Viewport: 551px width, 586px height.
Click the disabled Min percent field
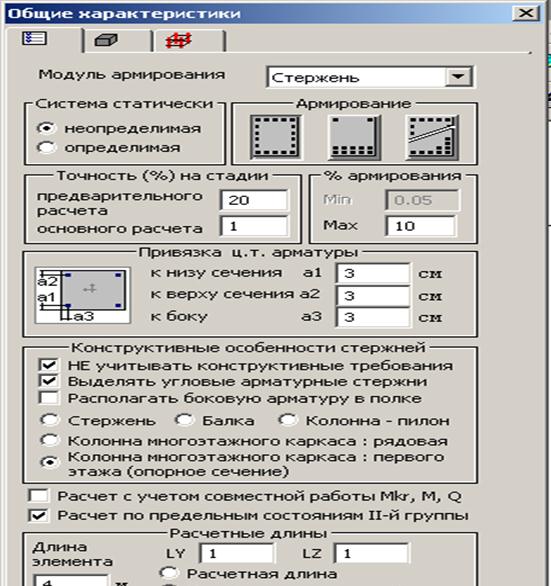(422, 200)
